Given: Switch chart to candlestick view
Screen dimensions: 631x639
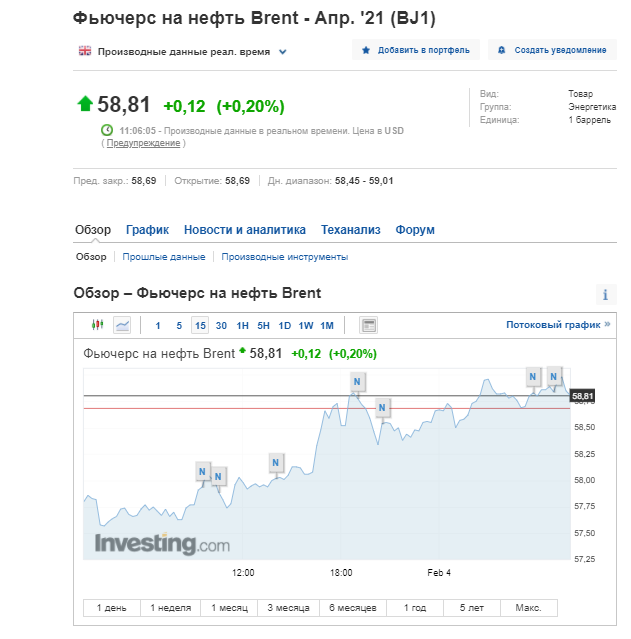Looking at the screenshot, I should 97,325.
